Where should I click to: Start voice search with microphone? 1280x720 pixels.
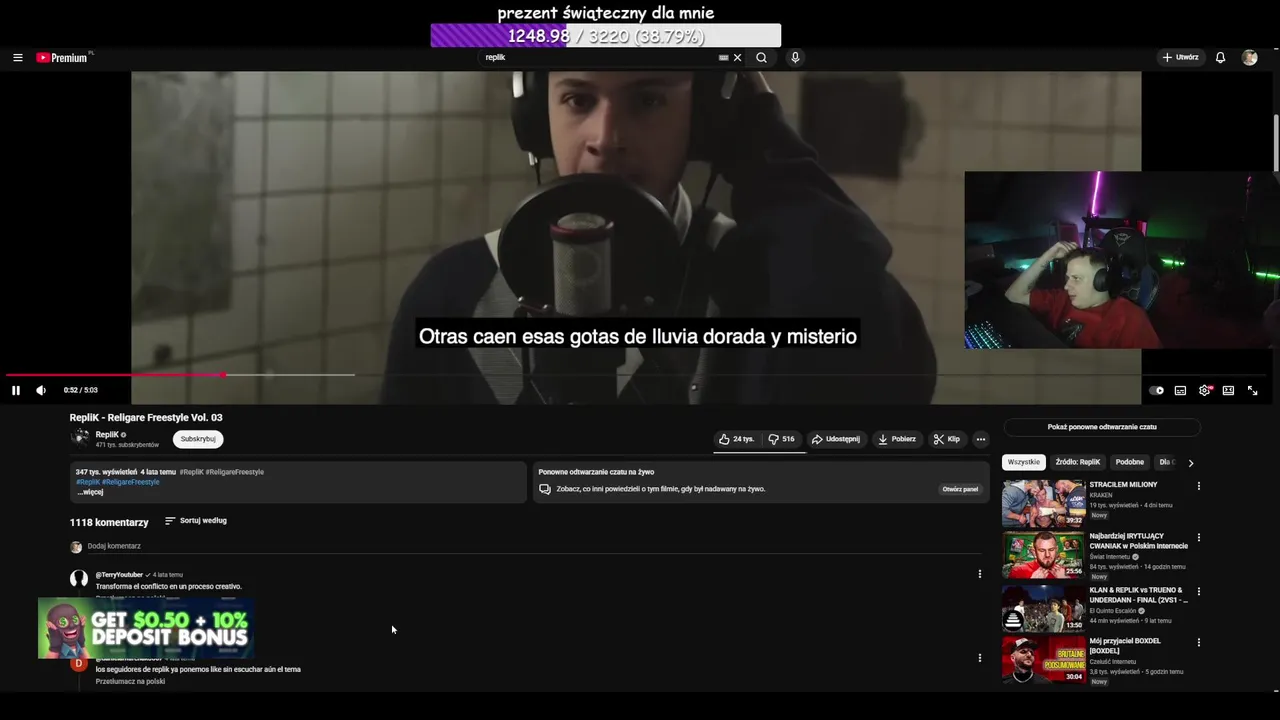pos(795,58)
